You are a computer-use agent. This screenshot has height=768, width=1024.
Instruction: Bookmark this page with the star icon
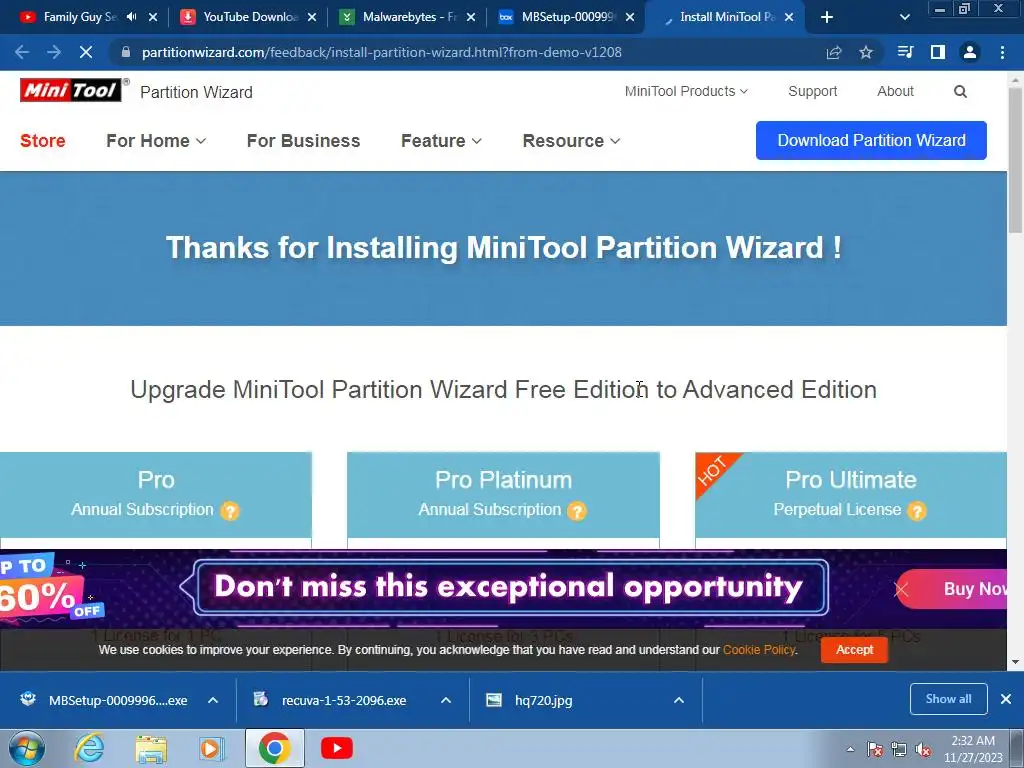point(866,52)
